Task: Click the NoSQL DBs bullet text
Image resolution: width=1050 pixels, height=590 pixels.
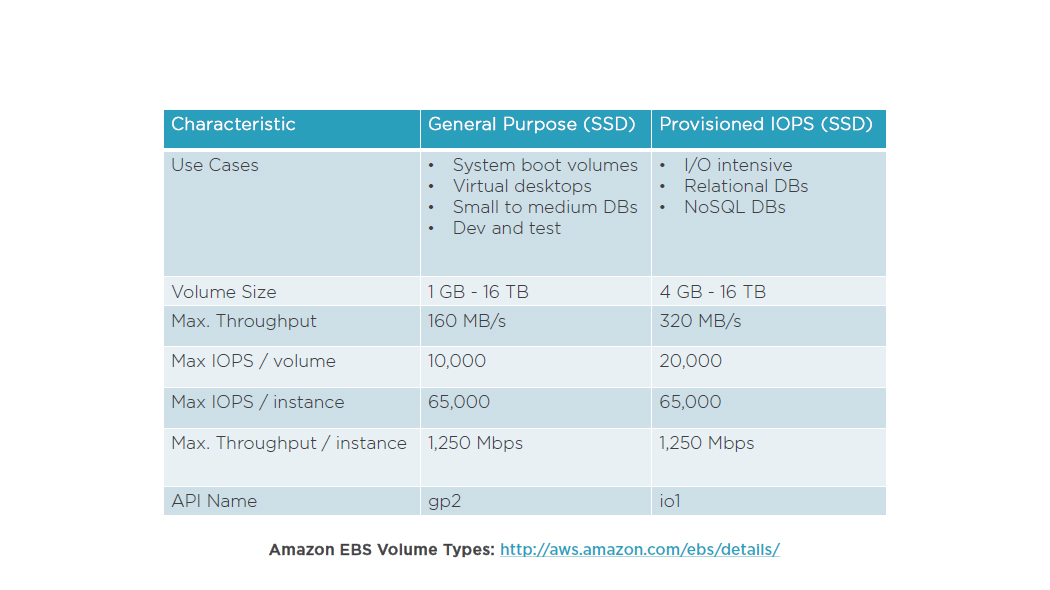Action: (735, 208)
